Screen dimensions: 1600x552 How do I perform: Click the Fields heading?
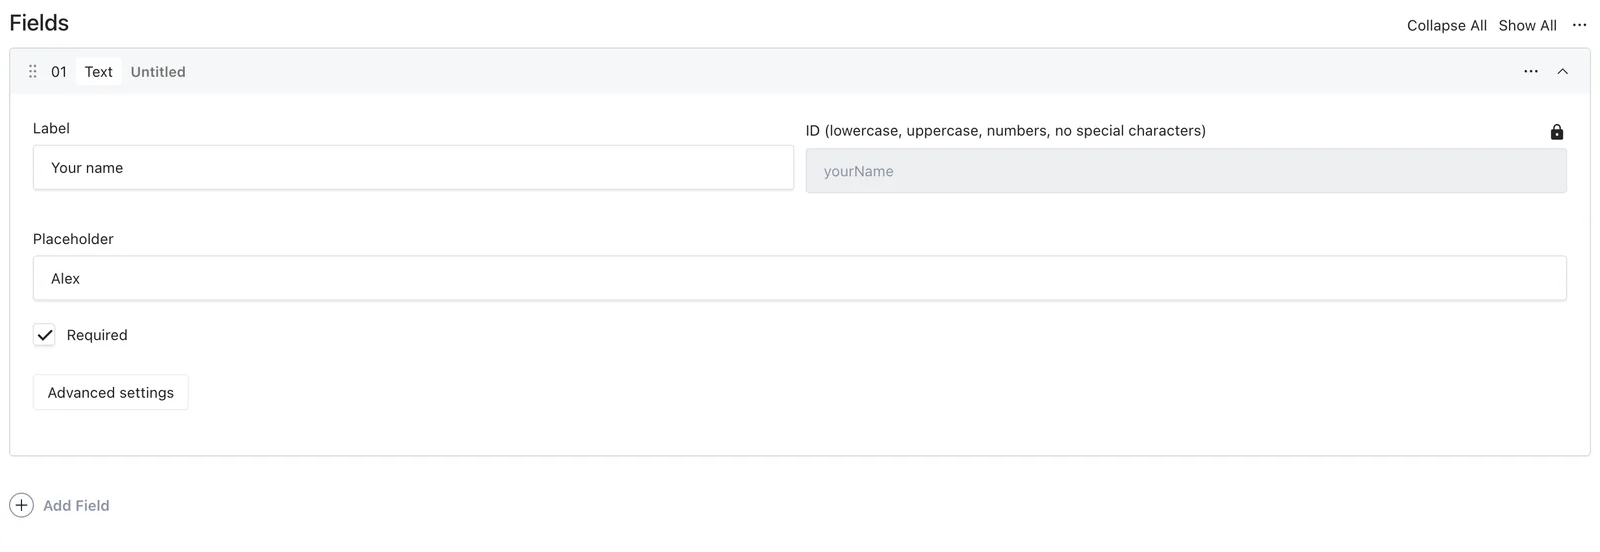click(x=39, y=23)
